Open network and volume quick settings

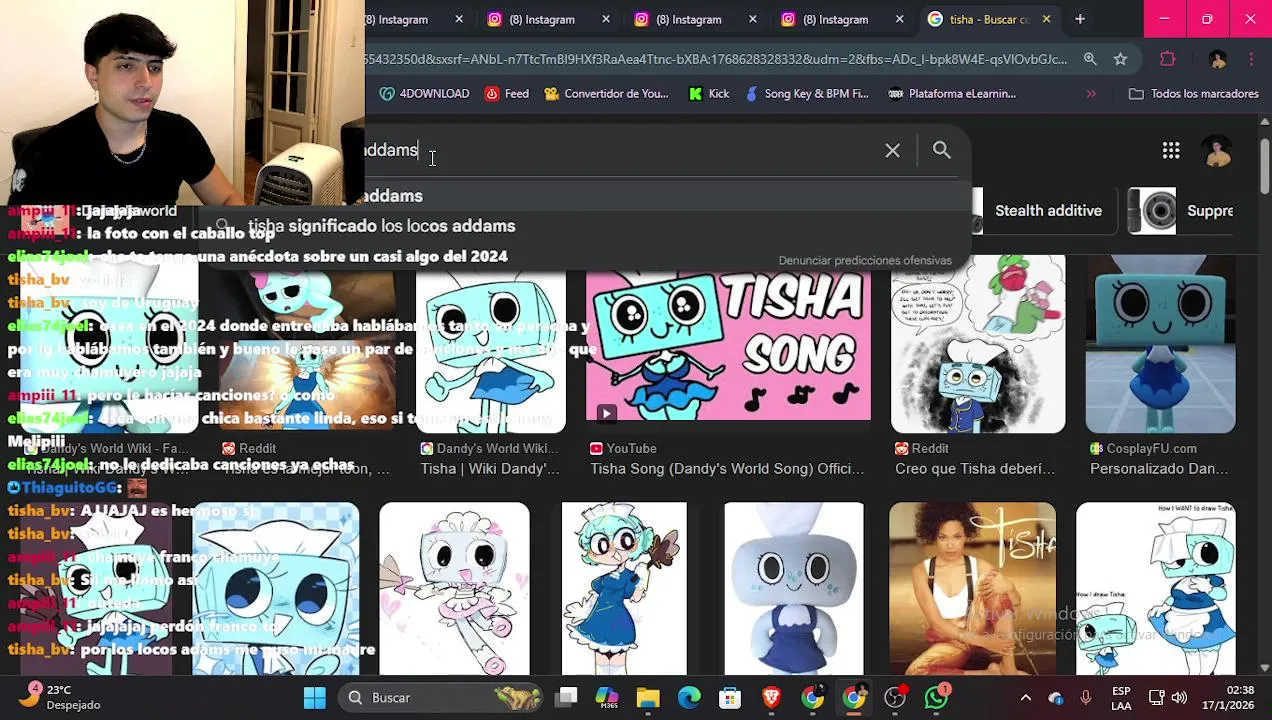tap(1167, 698)
